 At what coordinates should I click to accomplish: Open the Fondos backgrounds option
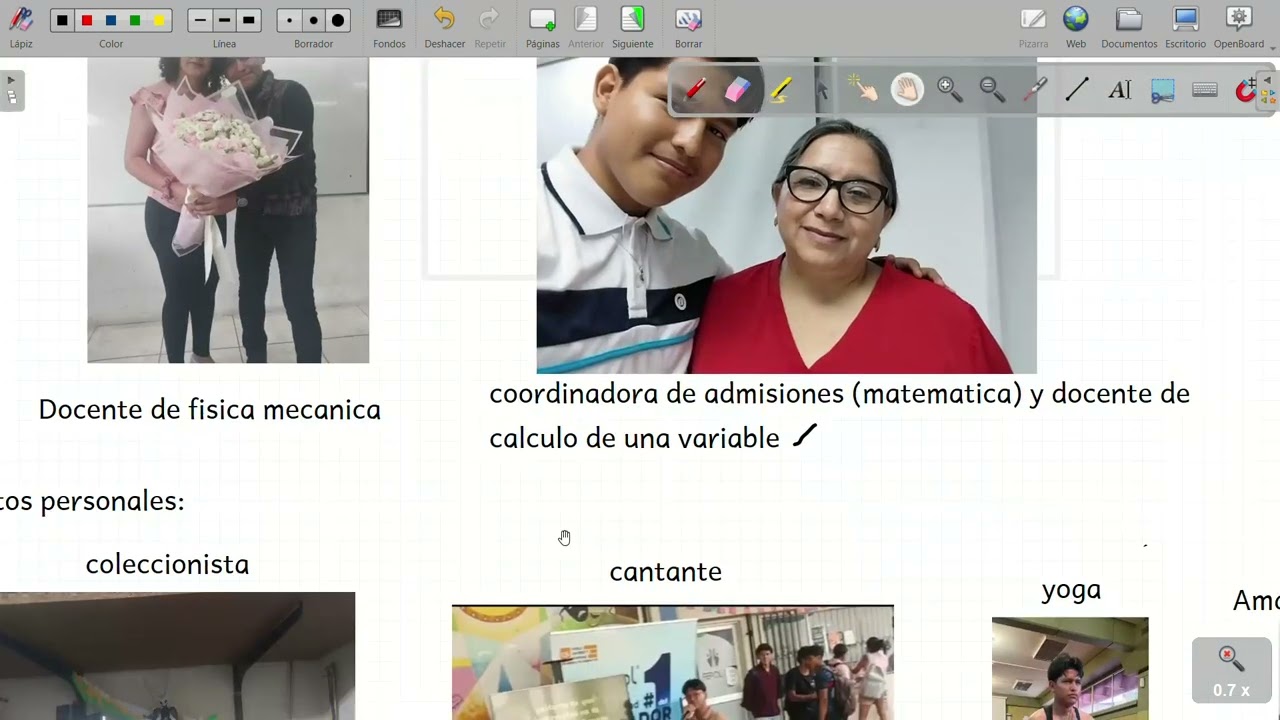[389, 26]
